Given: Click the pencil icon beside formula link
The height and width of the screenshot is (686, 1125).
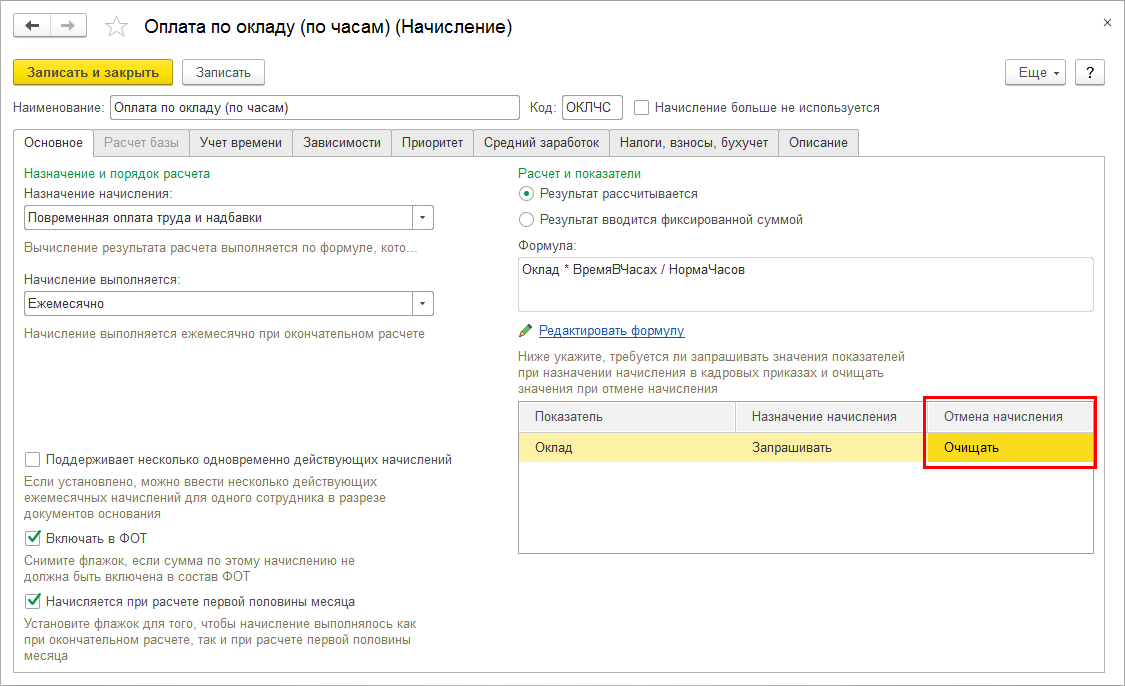Looking at the screenshot, I should [526, 331].
